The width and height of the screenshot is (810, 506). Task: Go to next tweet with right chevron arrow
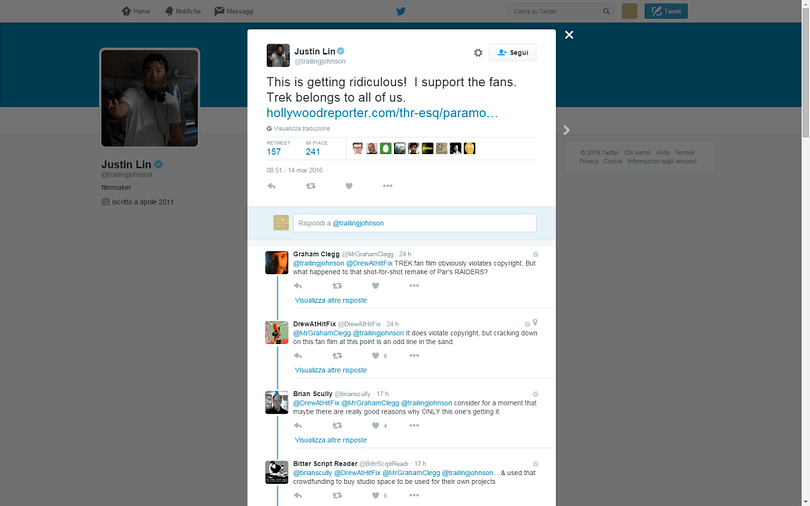pos(566,130)
